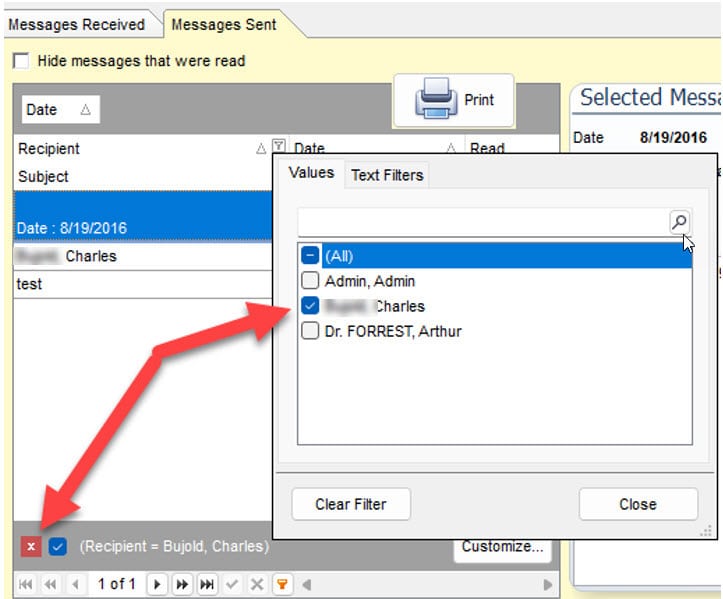This screenshot has height=599, width=723.
Task: Click the red X to remove the filter
Action: 30,547
